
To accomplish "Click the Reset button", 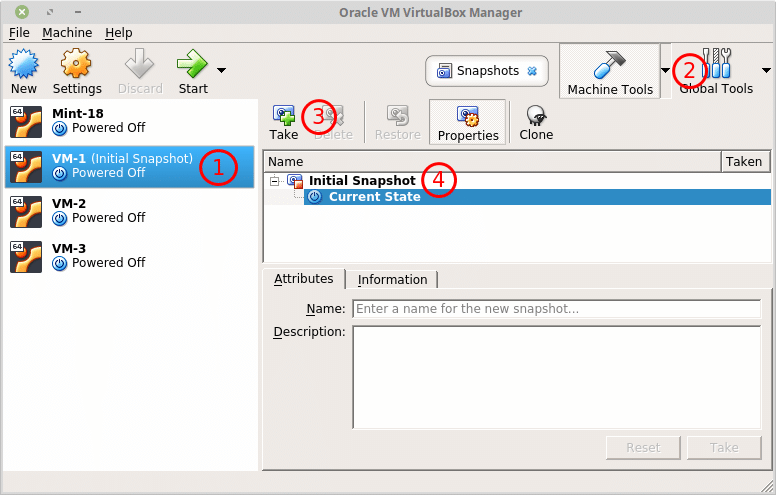I will (643, 447).
